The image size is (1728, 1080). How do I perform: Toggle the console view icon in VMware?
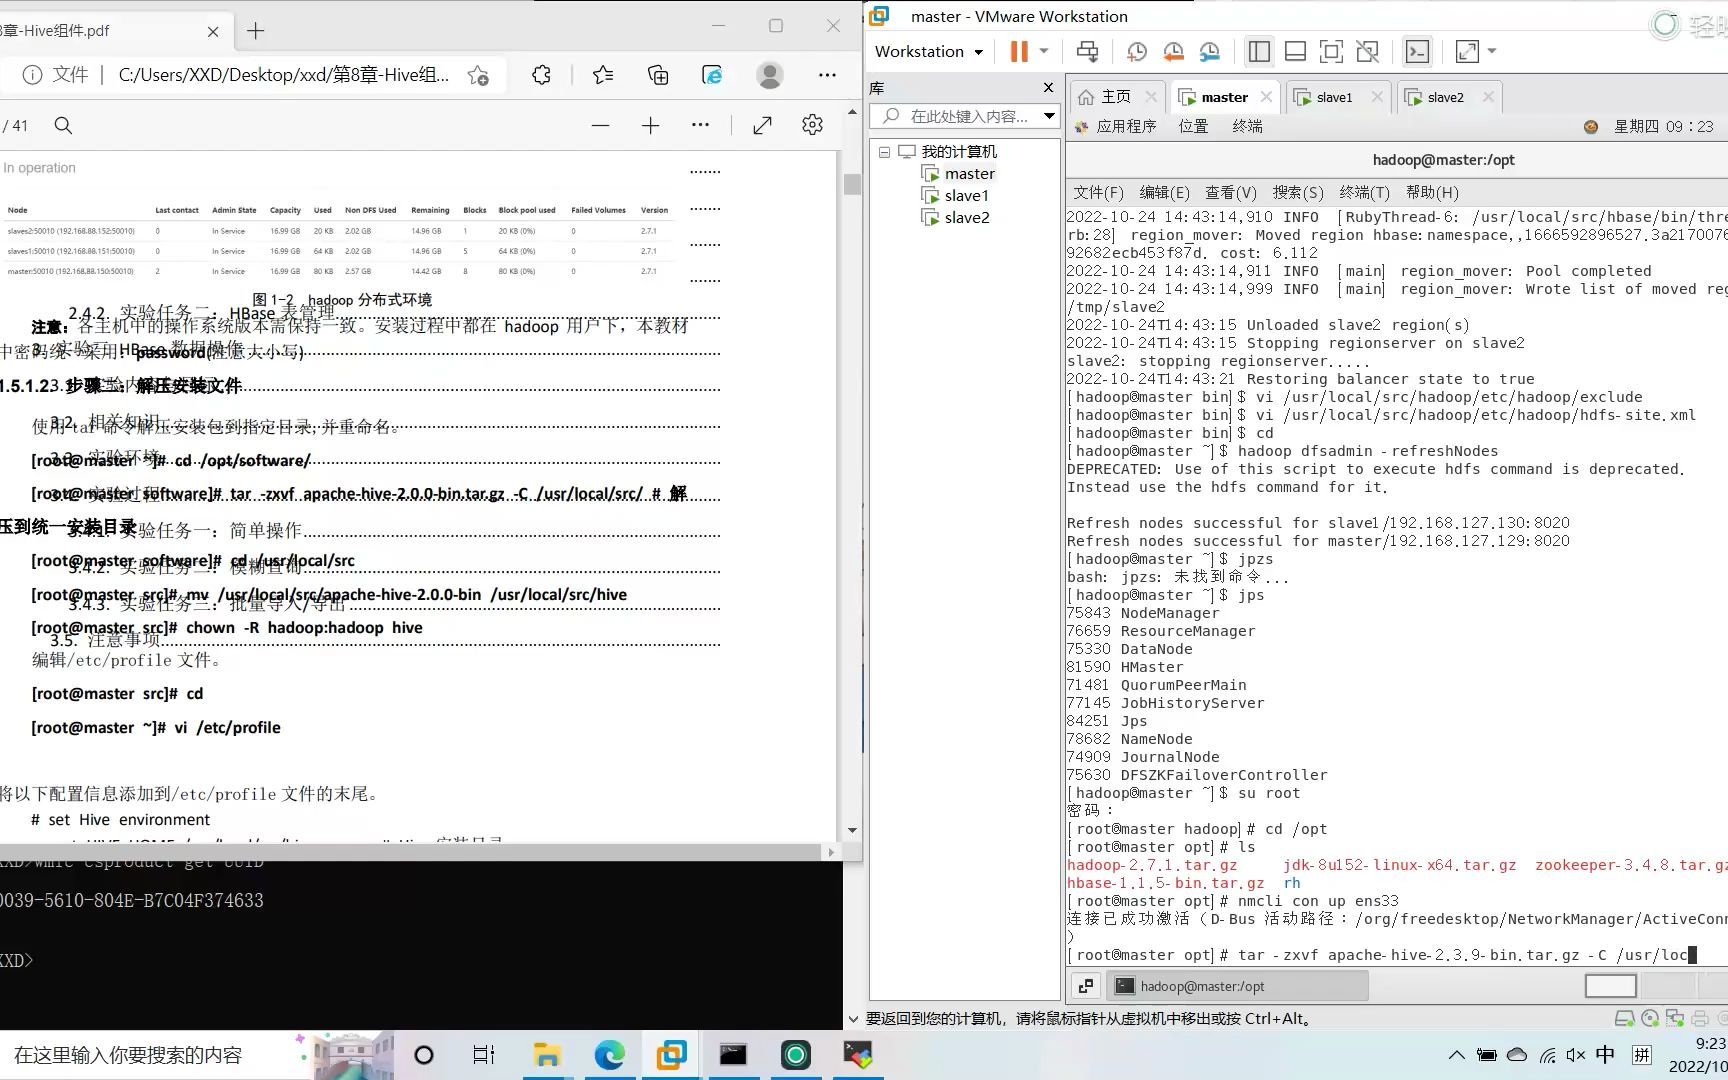click(x=1417, y=51)
